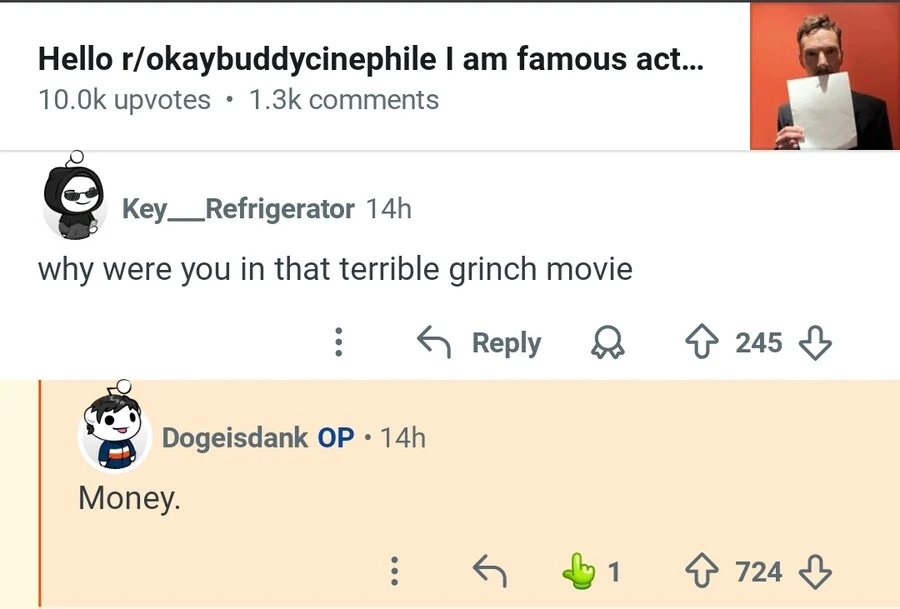This screenshot has height=609, width=900.
Task: Tap Key___Refrigerator's avatar icon
Action: tap(74, 199)
